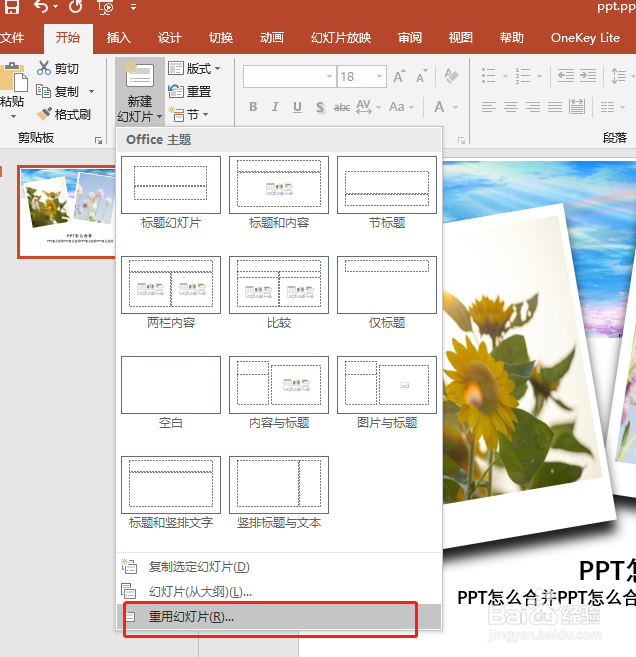Switch to the 设计 tab
Viewport: 636px width, 657px height.
point(169,38)
